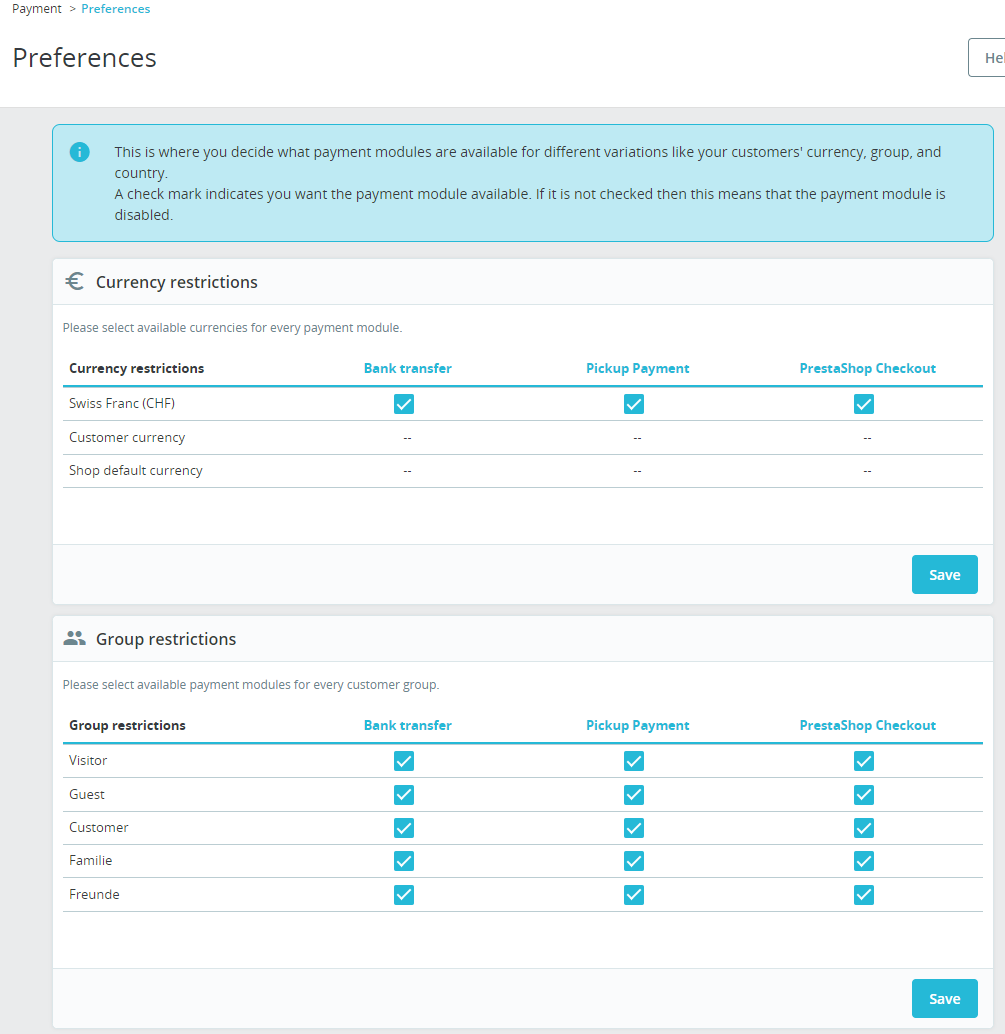The width and height of the screenshot is (1005, 1034).
Task: Uncheck Pickup Payment for the Guest group
Action: pyautogui.click(x=633, y=794)
